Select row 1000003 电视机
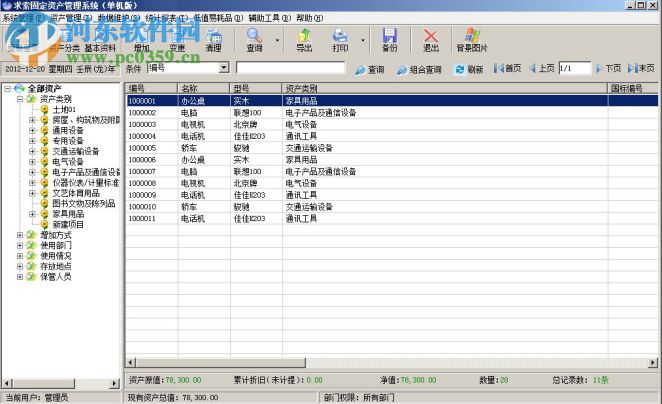This screenshot has width=662, height=404. pos(392,125)
